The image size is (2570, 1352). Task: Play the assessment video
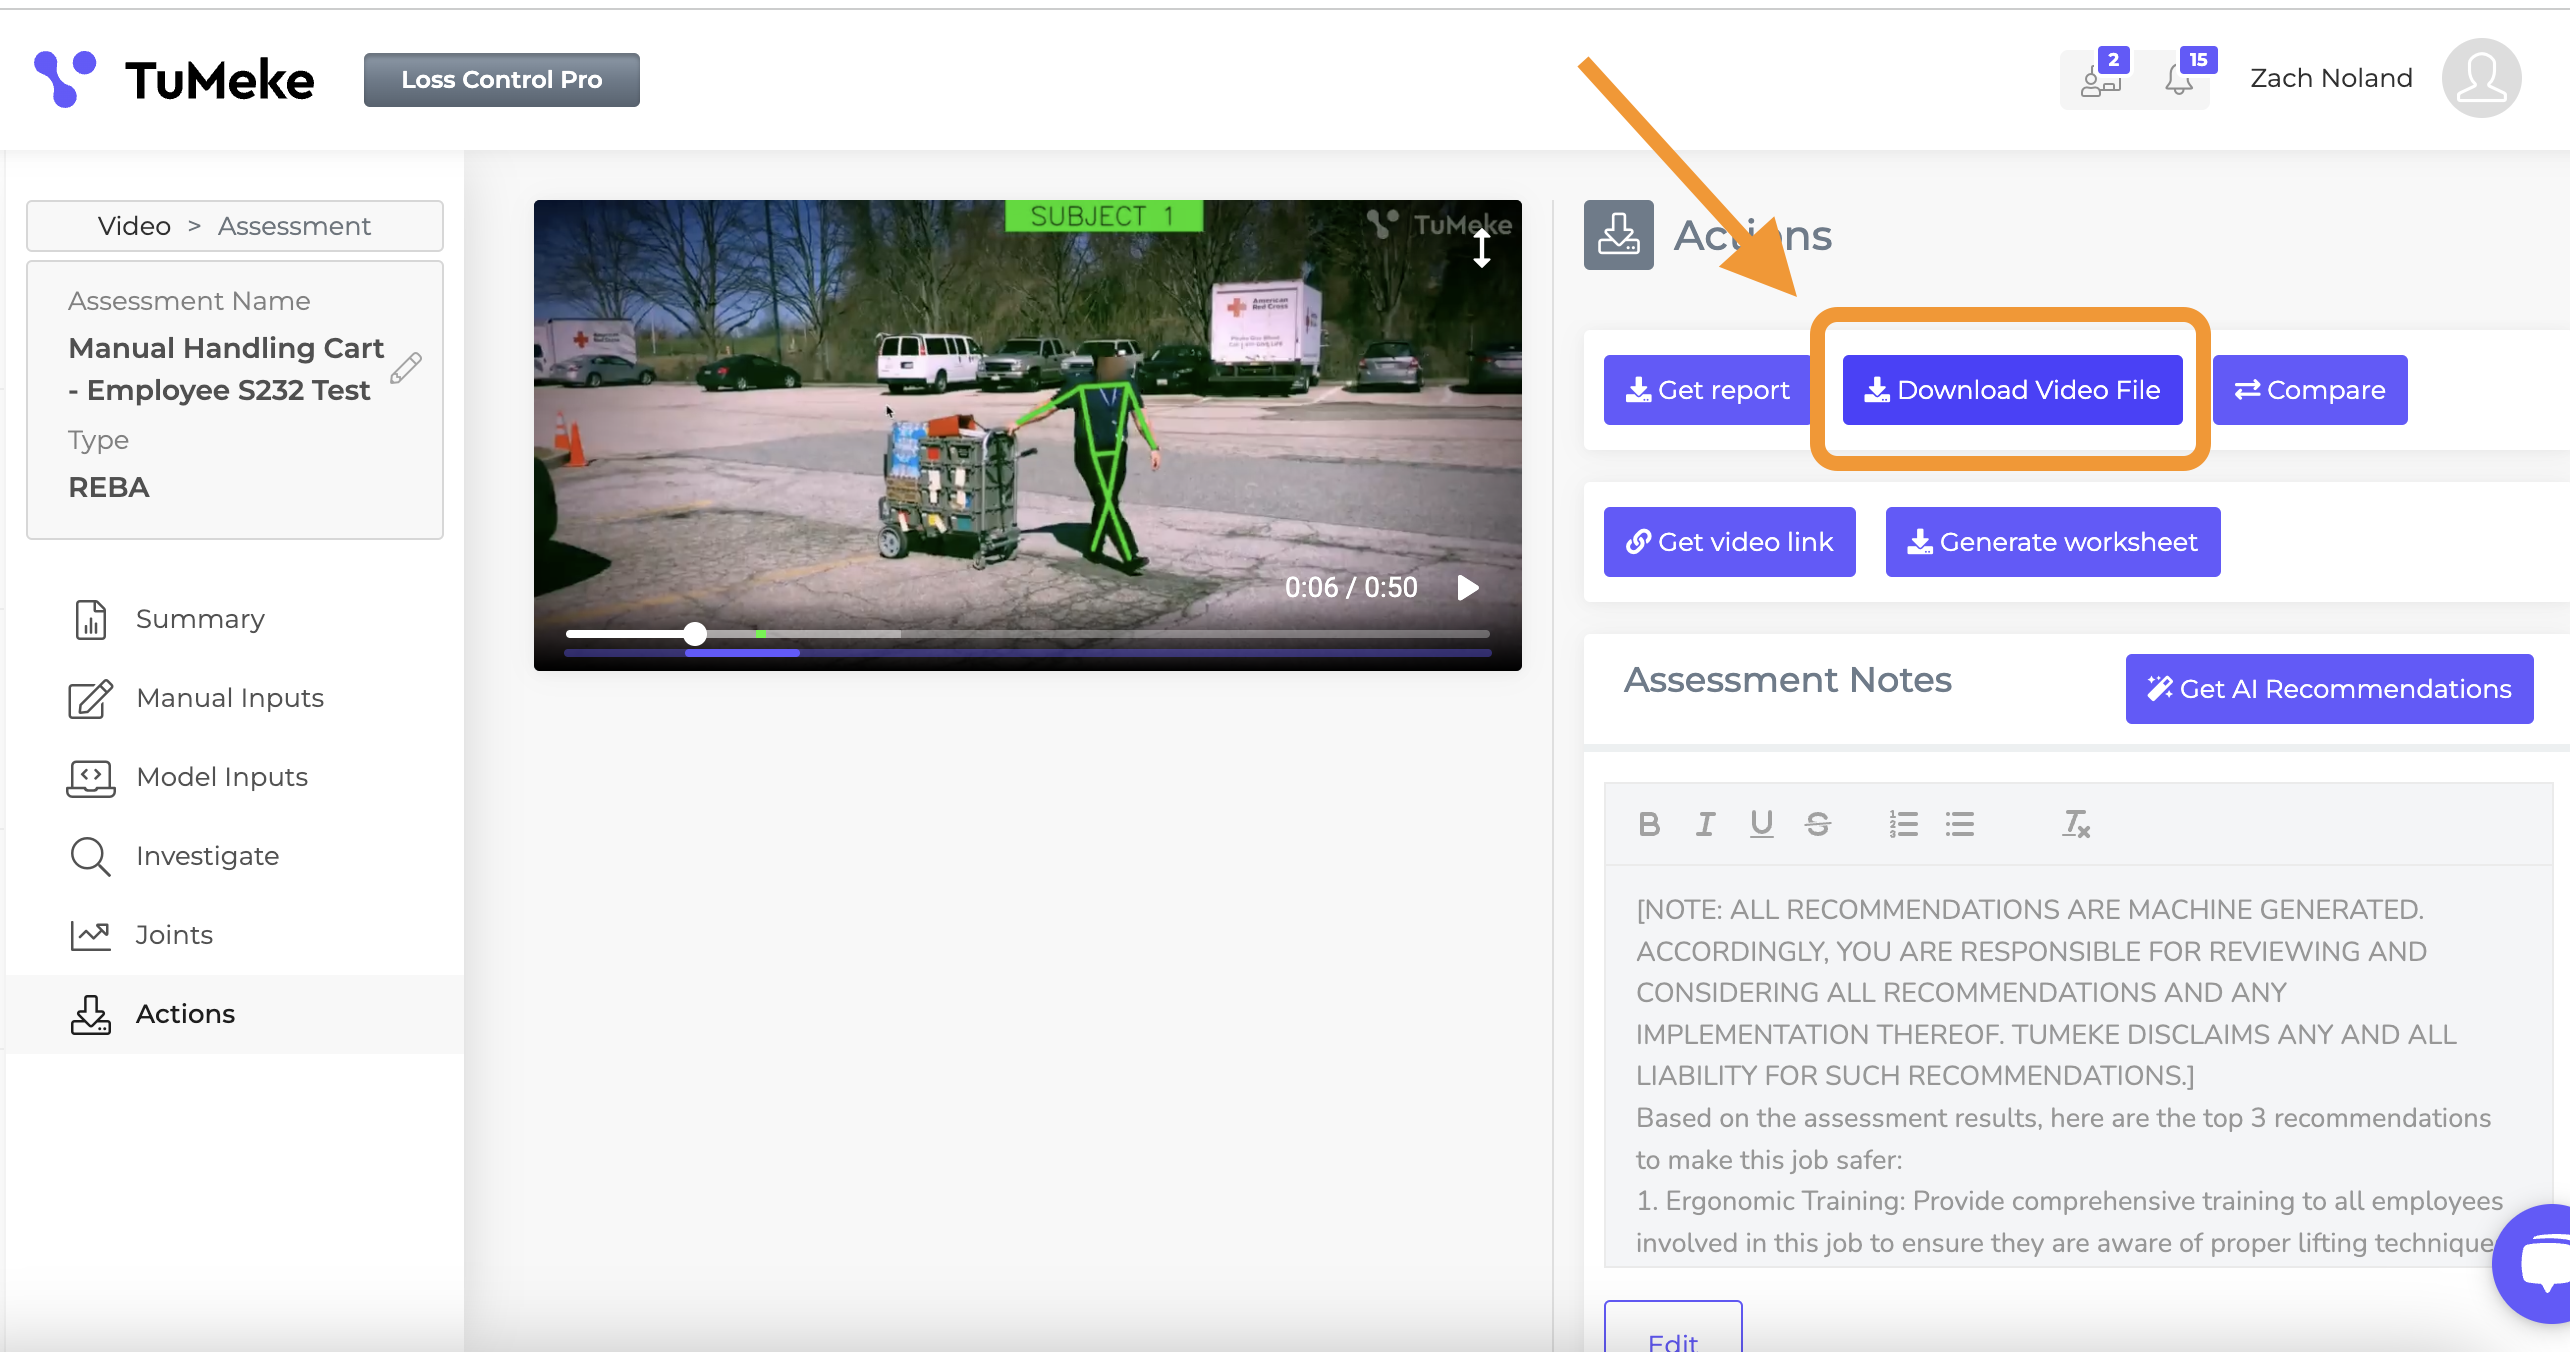point(1468,588)
